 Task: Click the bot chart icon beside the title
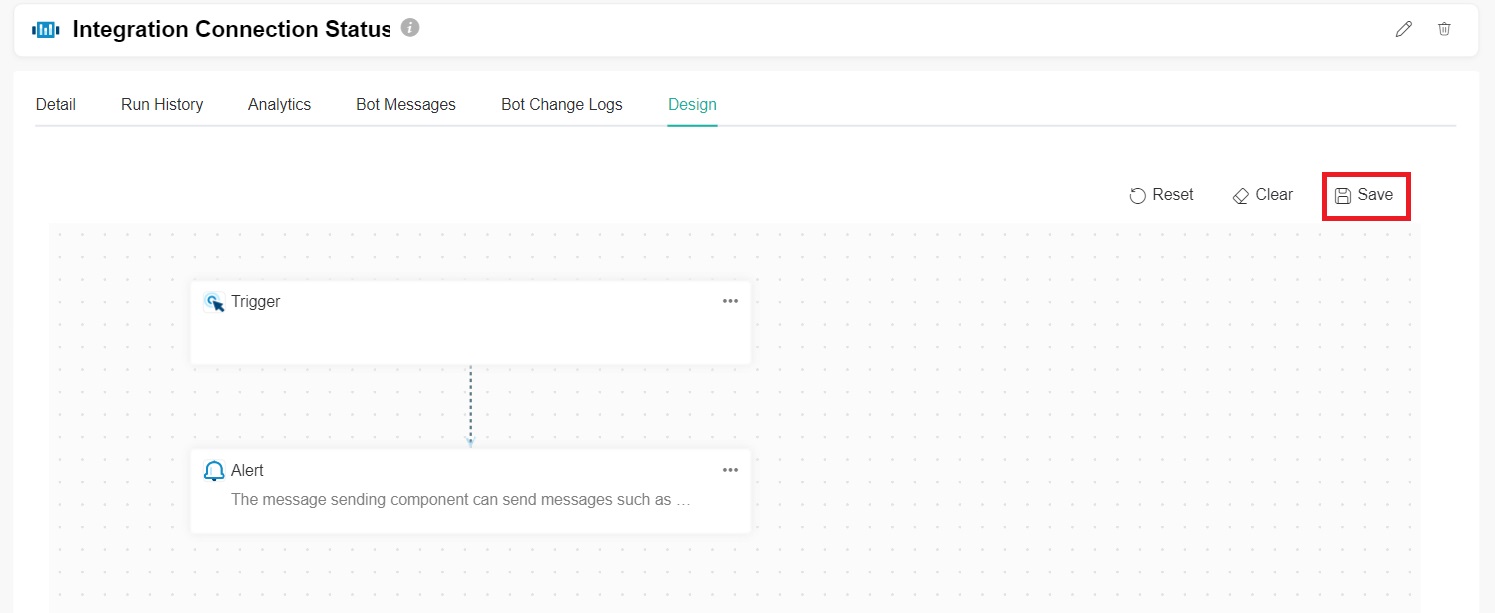(46, 30)
